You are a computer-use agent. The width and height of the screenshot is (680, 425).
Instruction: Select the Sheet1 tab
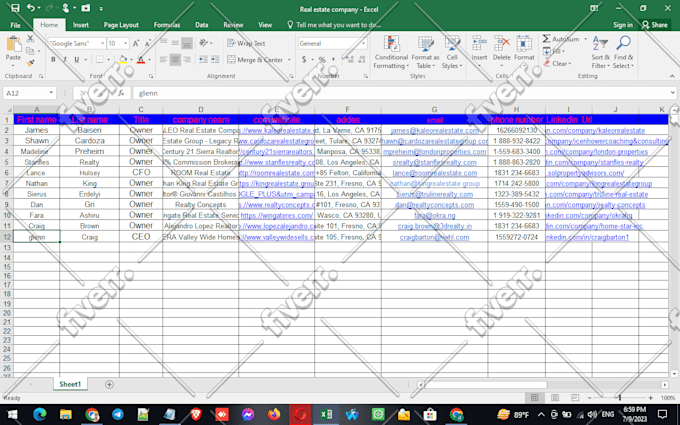point(70,384)
